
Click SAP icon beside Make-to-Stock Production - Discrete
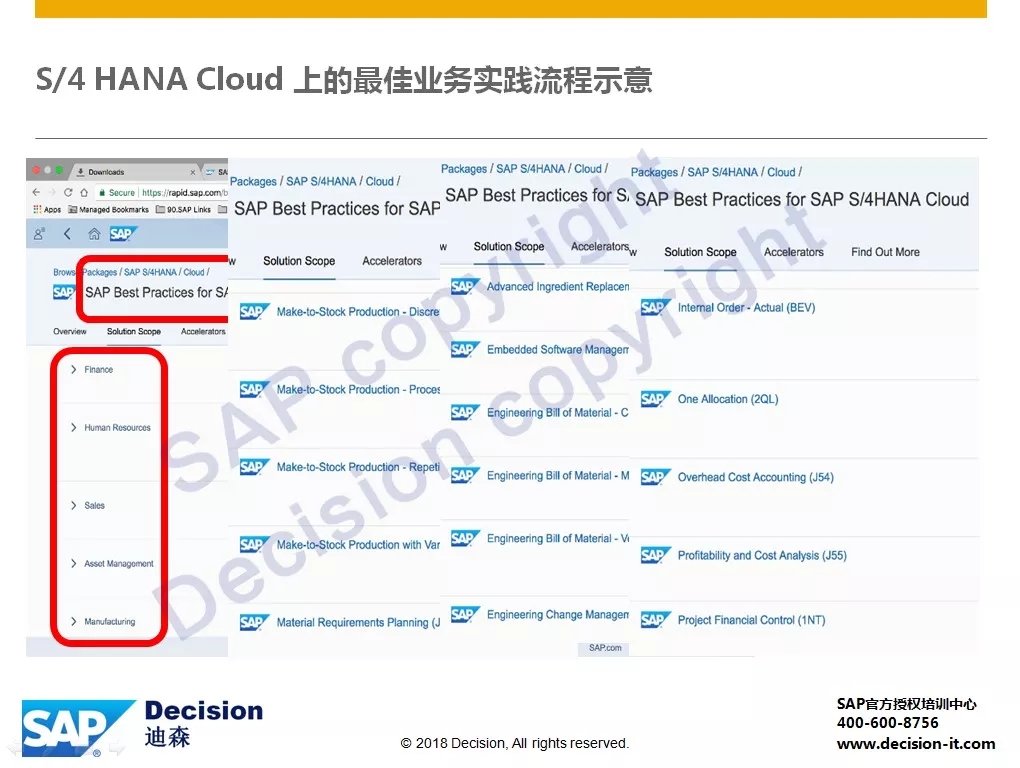pyautogui.click(x=254, y=311)
